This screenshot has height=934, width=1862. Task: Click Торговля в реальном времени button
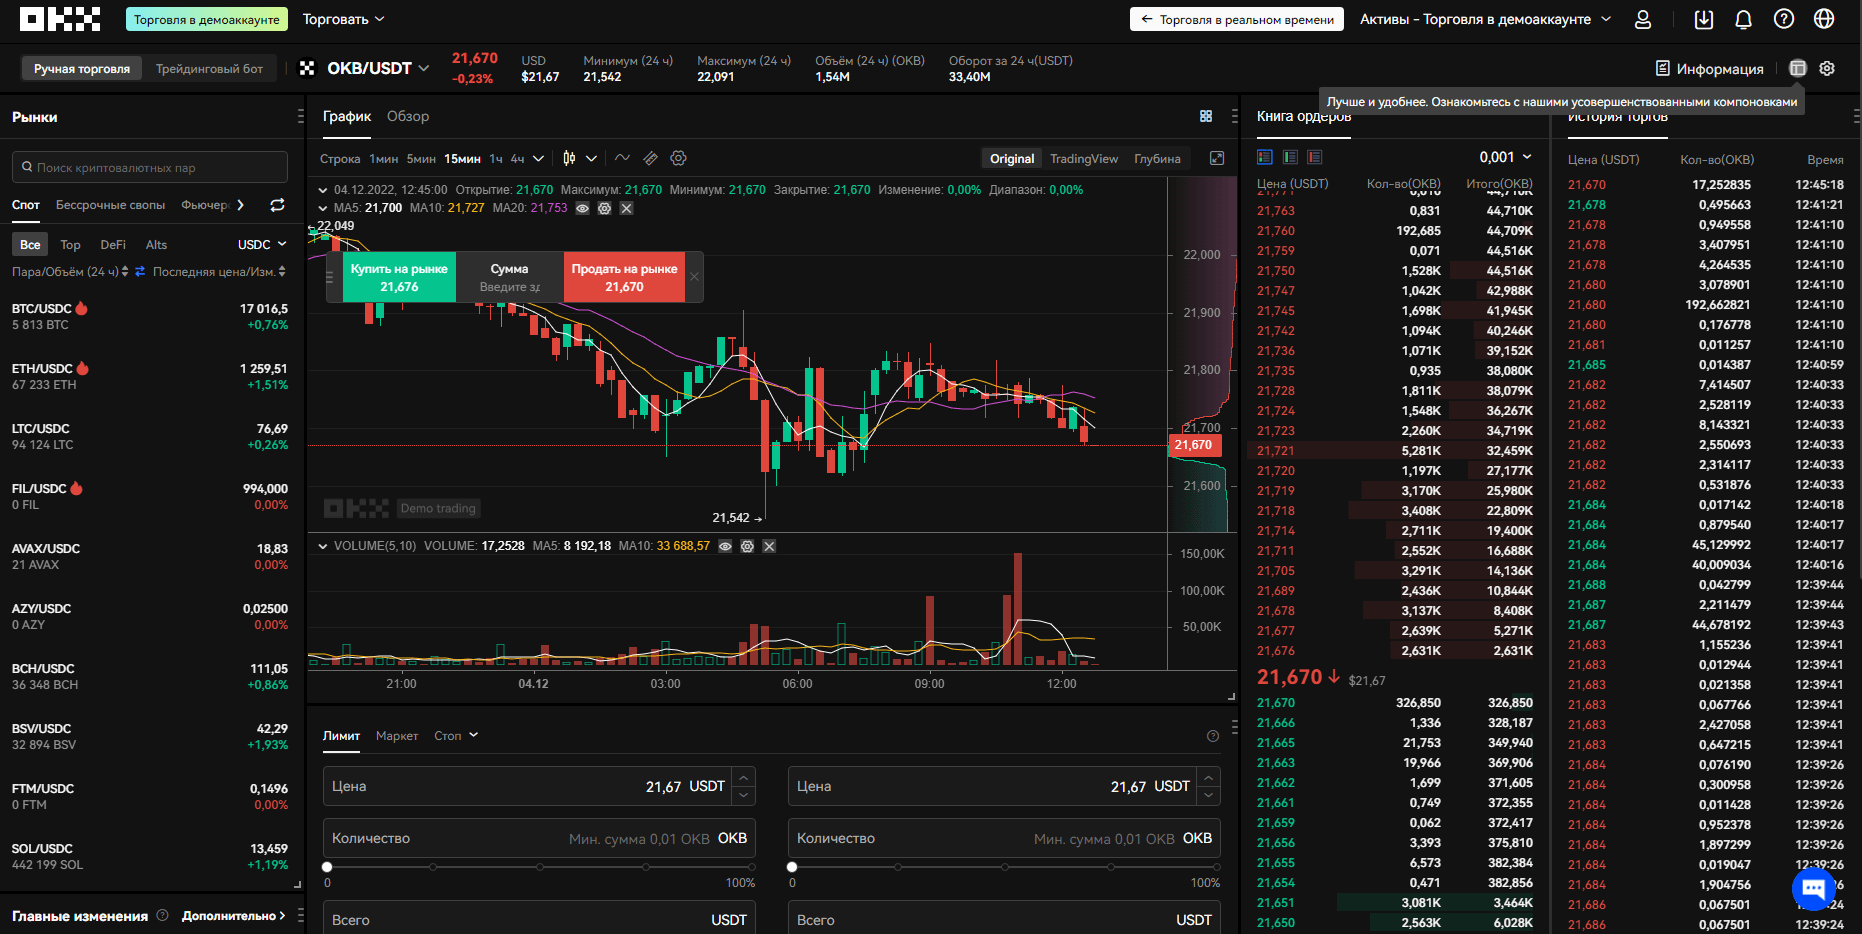point(1237,19)
